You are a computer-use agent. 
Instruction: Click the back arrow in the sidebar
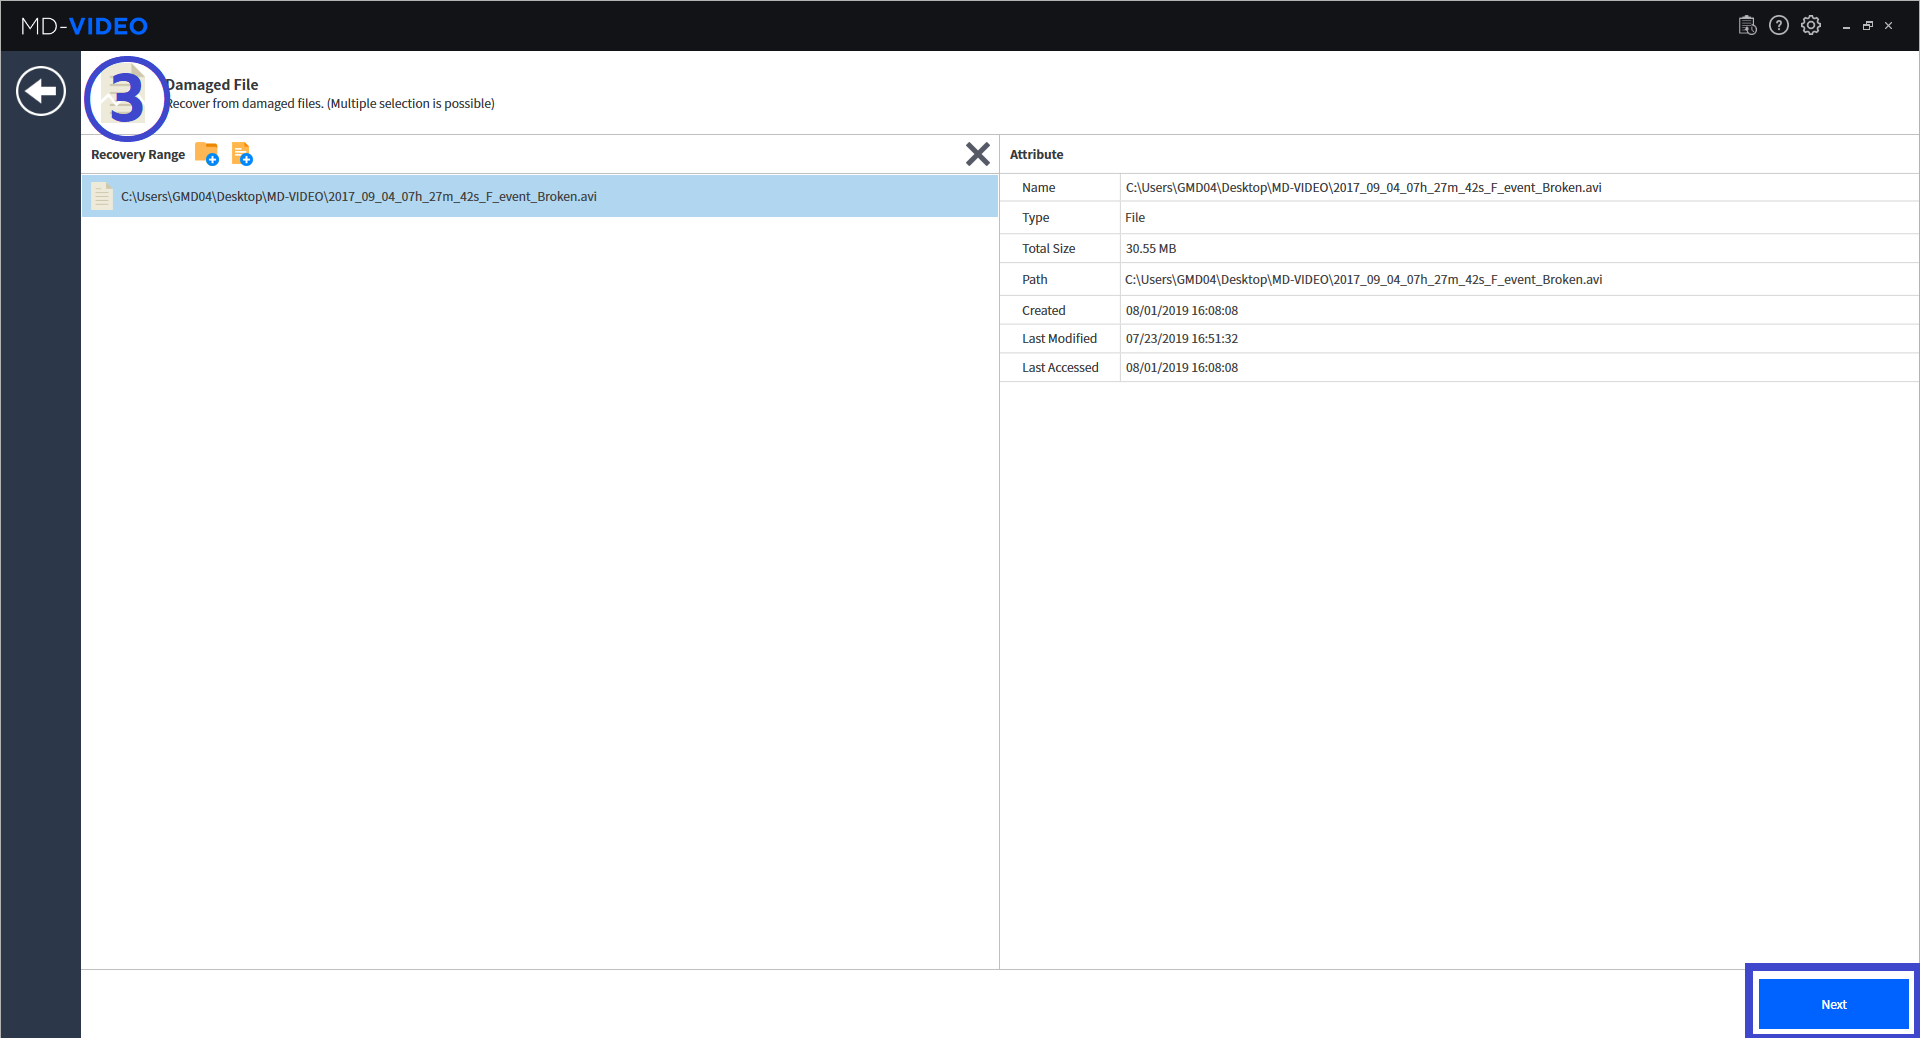40,90
